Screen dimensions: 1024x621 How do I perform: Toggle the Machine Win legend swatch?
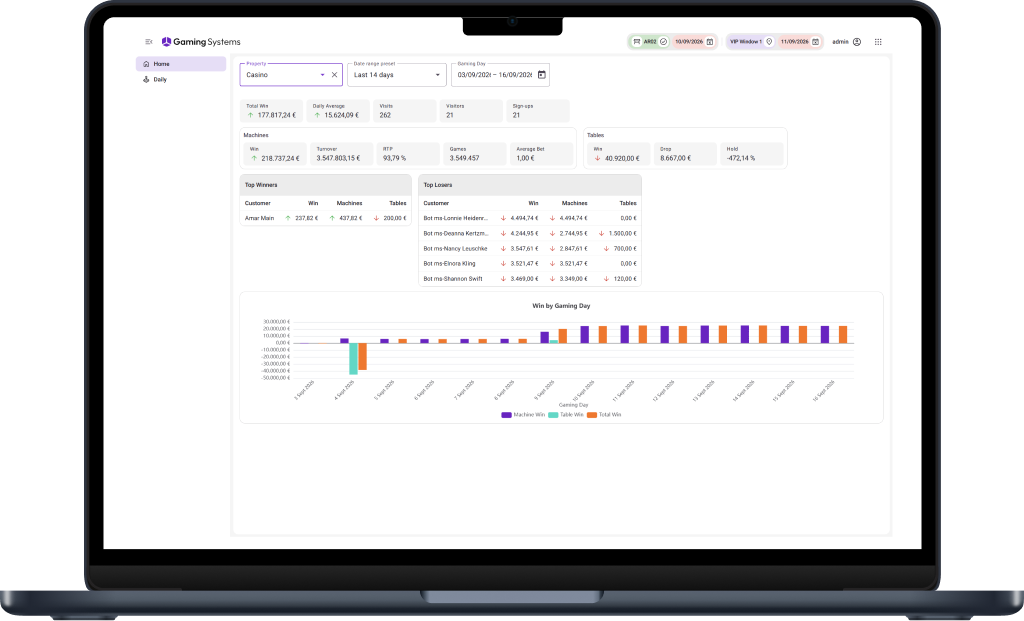click(x=506, y=415)
